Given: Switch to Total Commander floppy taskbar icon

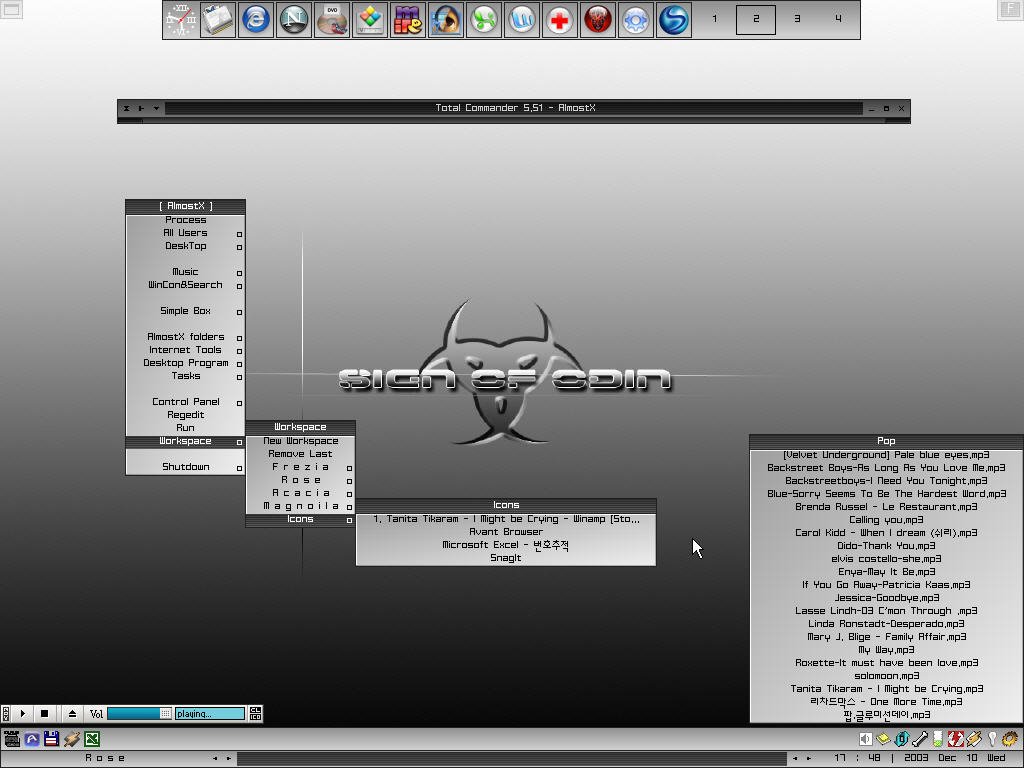Looking at the screenshot, I should point(52,739).
